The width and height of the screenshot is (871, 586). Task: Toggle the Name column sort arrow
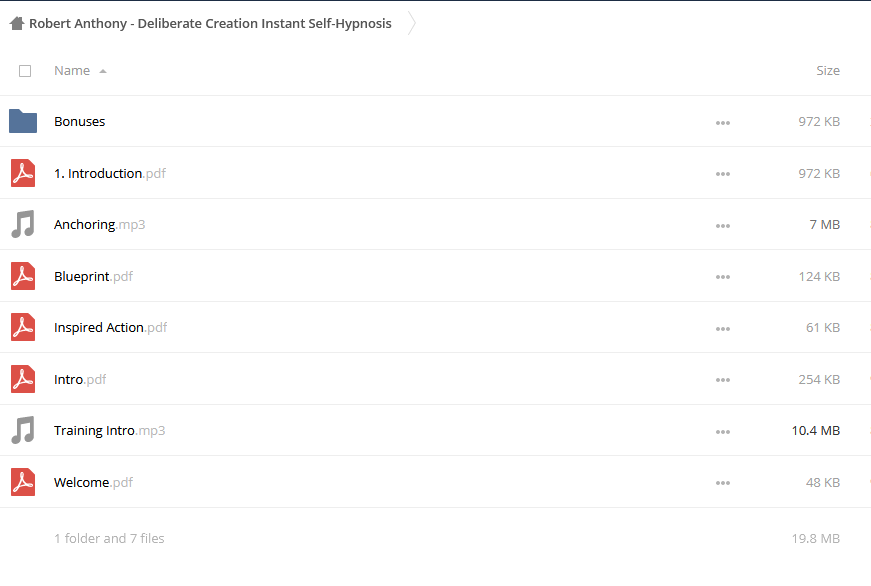pos(103,71)
